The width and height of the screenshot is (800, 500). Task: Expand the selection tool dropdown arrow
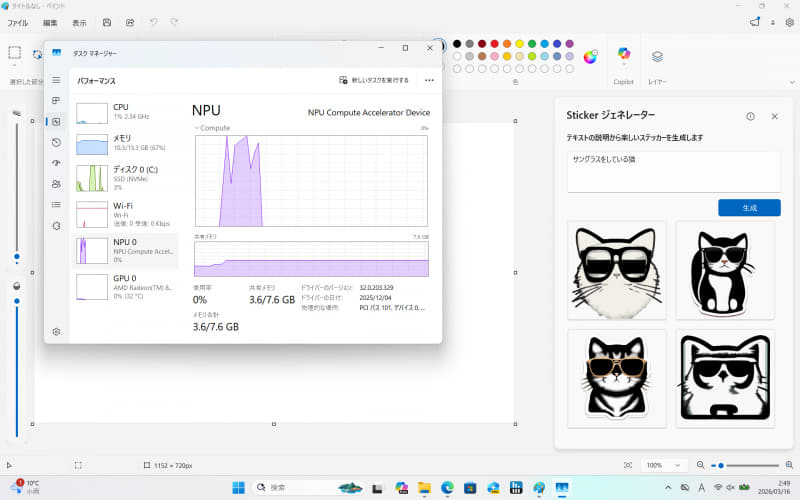coord(15,66)
